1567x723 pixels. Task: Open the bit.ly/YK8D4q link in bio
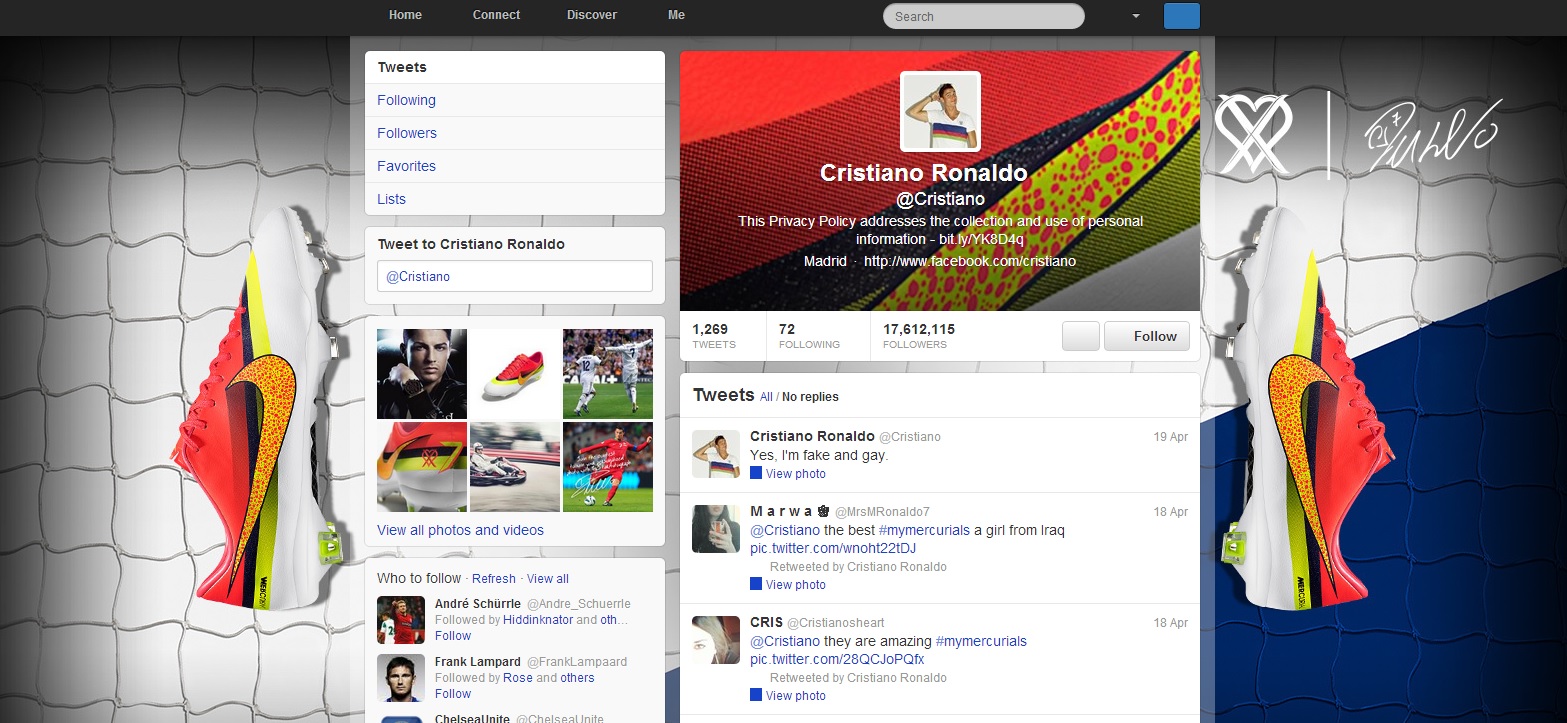click(x=981, y=239)
